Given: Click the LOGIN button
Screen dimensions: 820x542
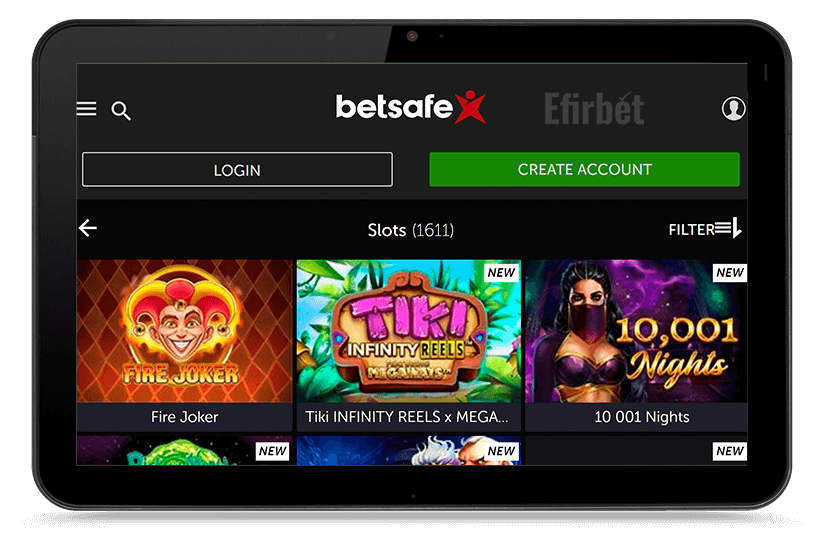Looking at the screenshot, I should 237,170.
